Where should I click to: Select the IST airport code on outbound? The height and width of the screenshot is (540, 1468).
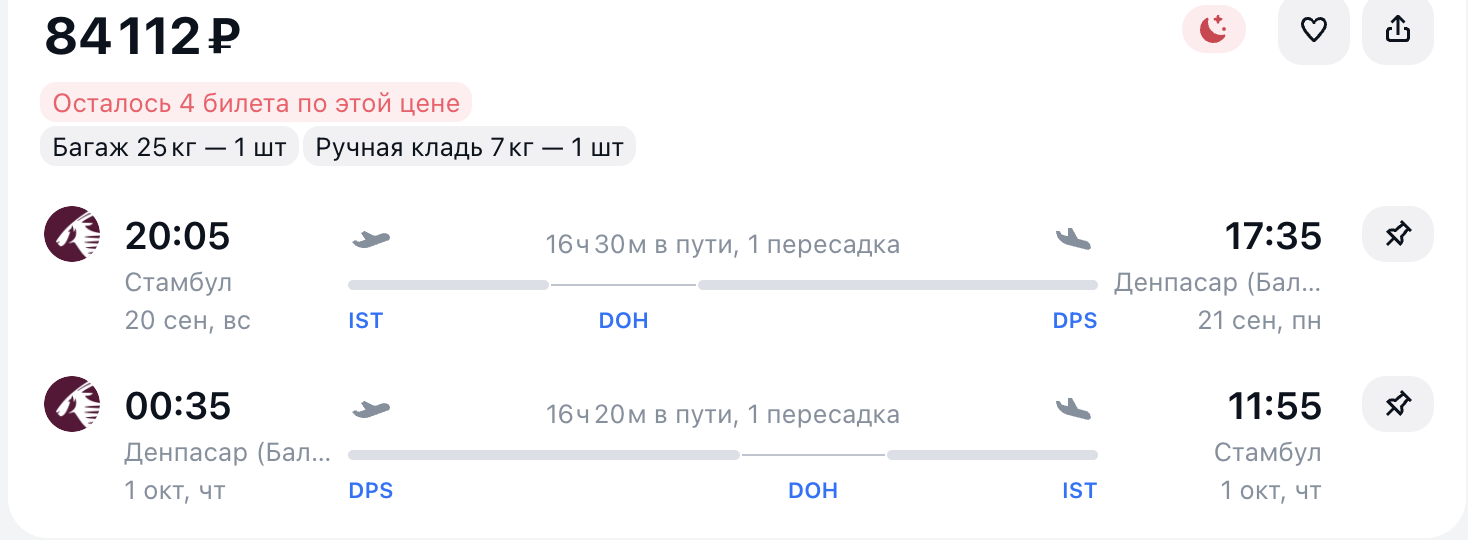[x=366, y=321]
